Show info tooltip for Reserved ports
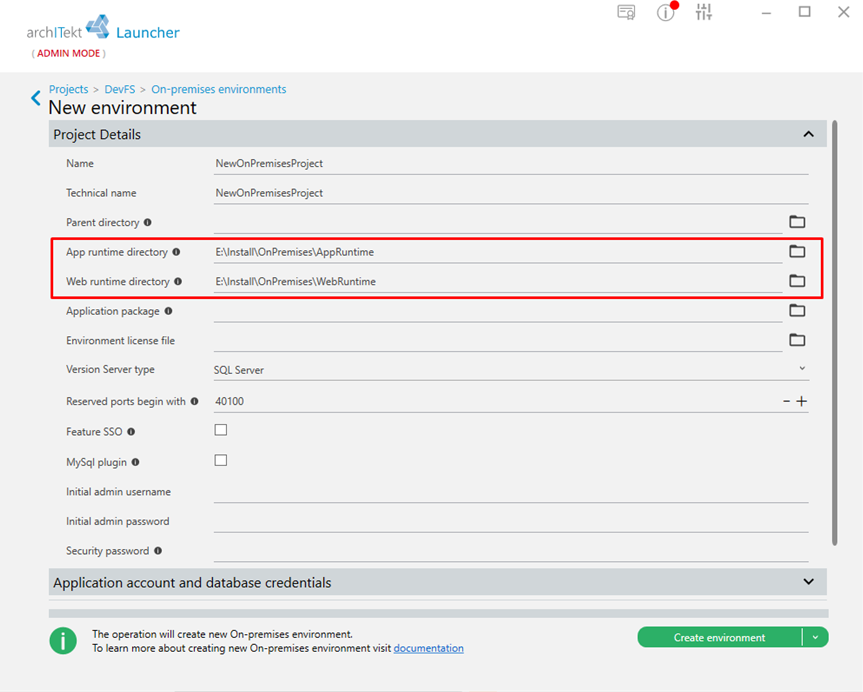Image resolution: width=863 pixels, height=692 pixels. point(194,401)
